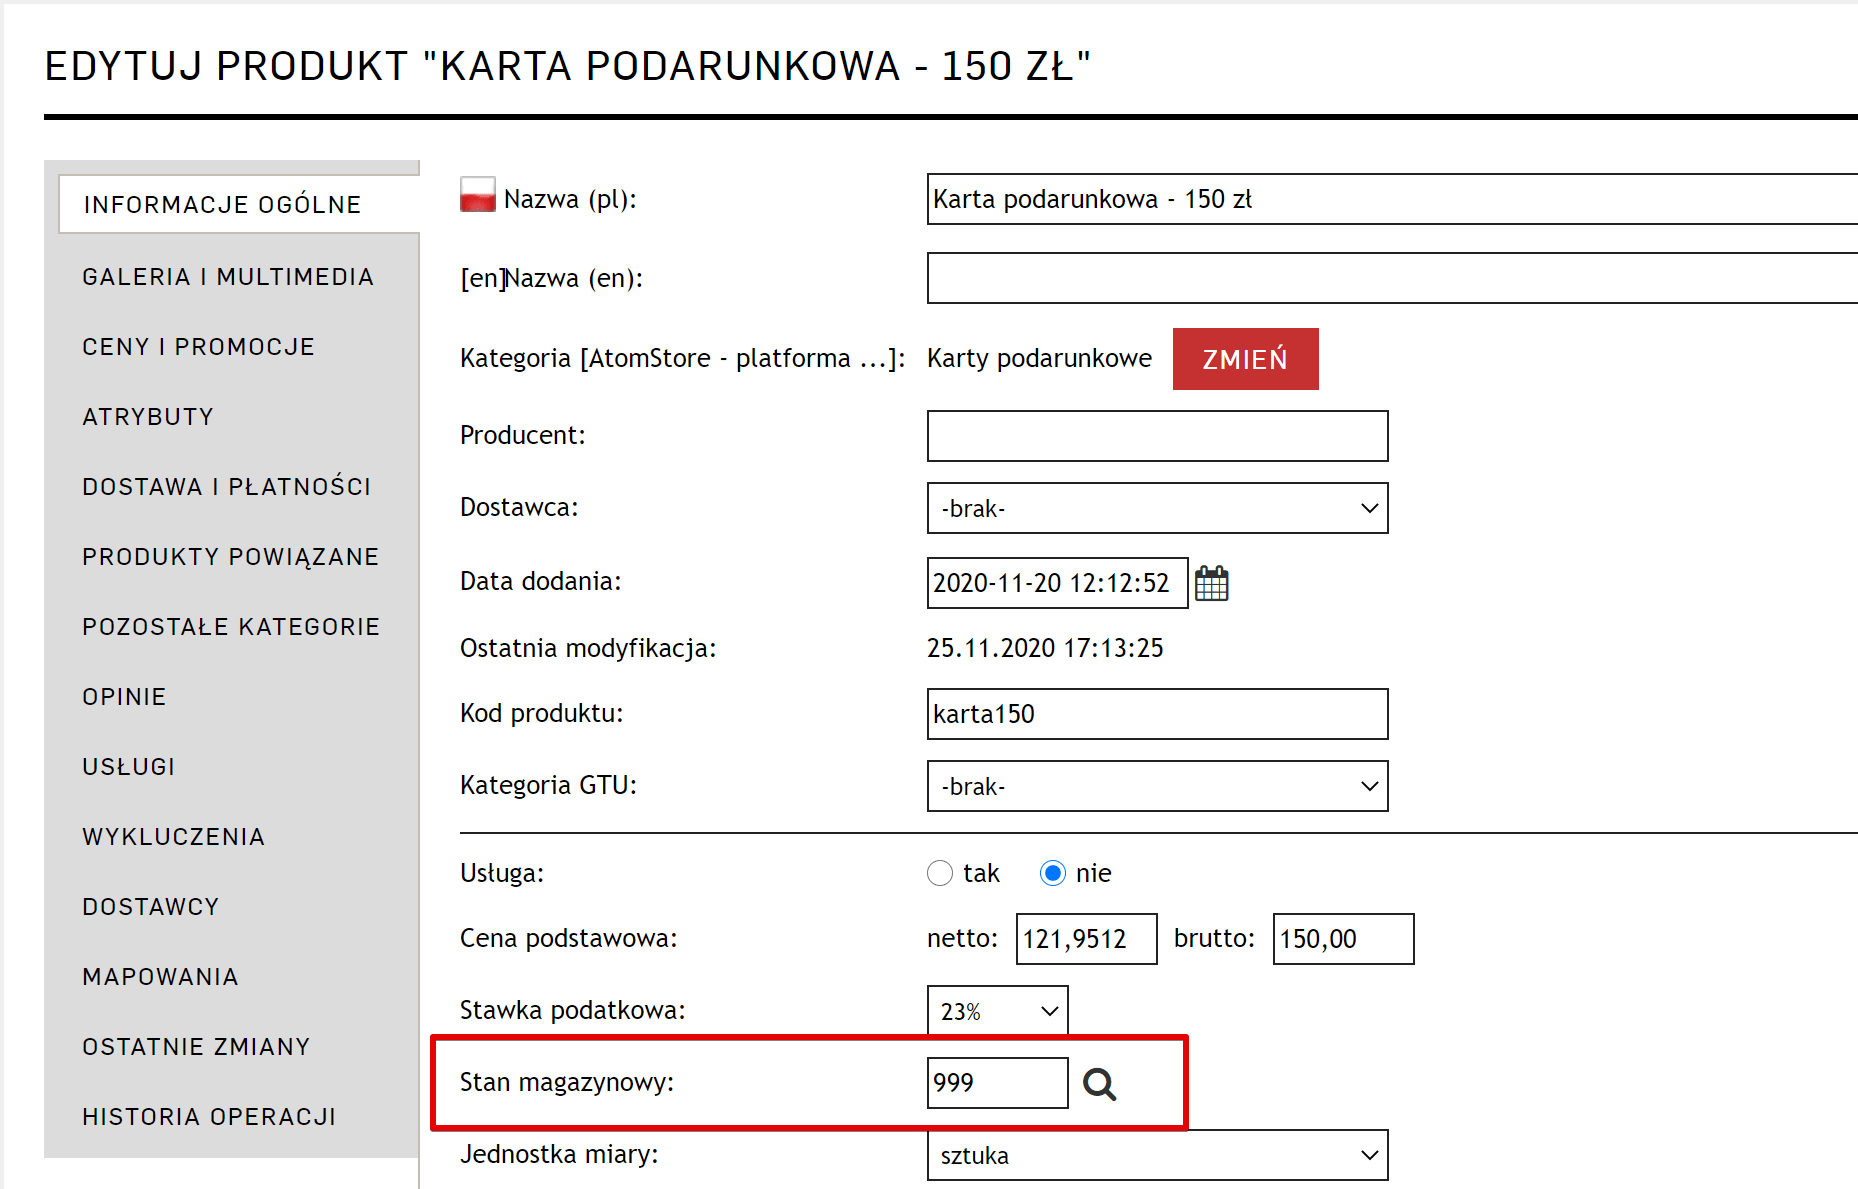Viewport: 1858px width, 1189px height.
Task: Click the netto price field
Action: pyautogui.click(x=1086, y=938)
